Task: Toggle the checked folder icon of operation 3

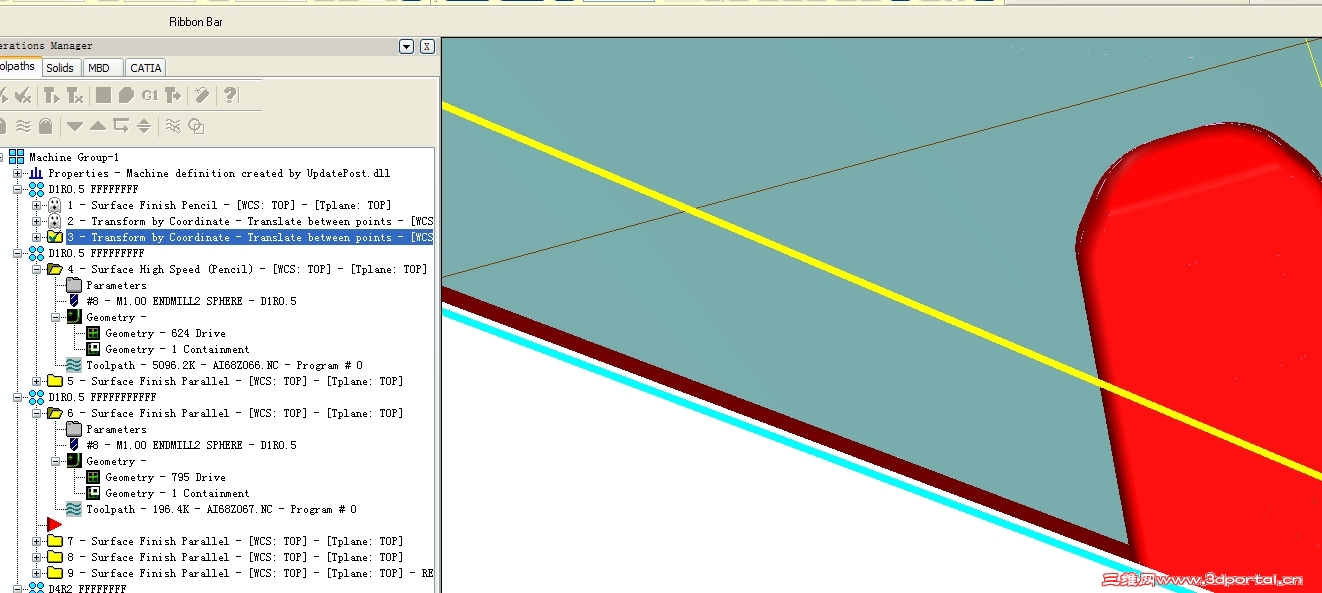Action: click(x=55, y=237)
